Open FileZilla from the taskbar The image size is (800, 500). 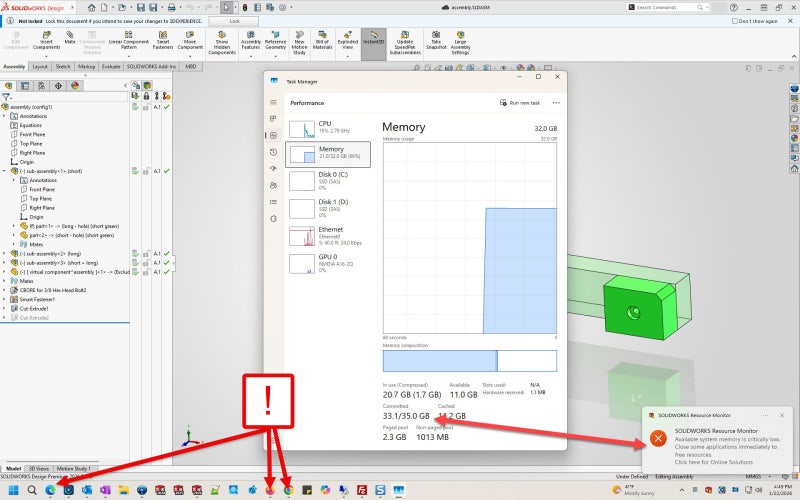[x=362, y=490]
